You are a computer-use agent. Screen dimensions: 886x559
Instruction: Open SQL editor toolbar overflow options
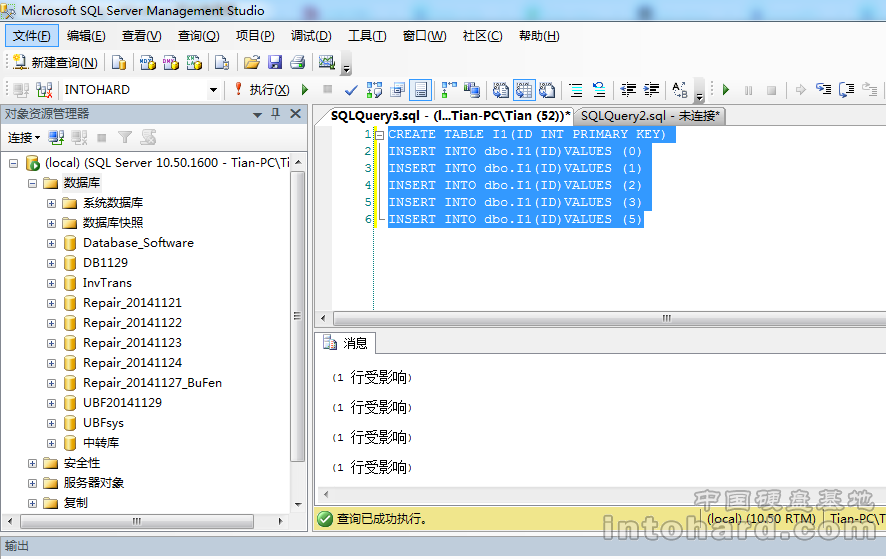[x=699, y=93]
